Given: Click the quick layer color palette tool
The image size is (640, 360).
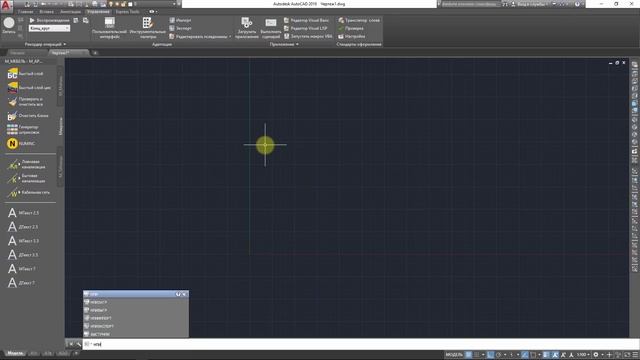Looking at the screenshot, I should point(29,87).
